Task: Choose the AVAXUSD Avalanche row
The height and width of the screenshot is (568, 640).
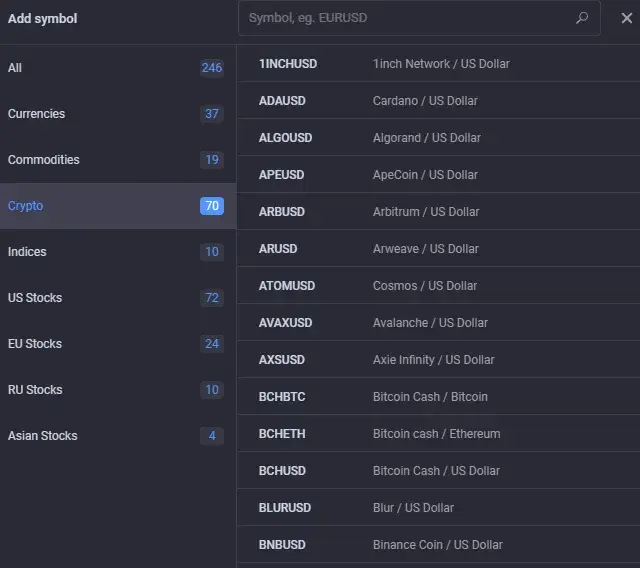Action: pyautogui.click(x=438, y=323)
